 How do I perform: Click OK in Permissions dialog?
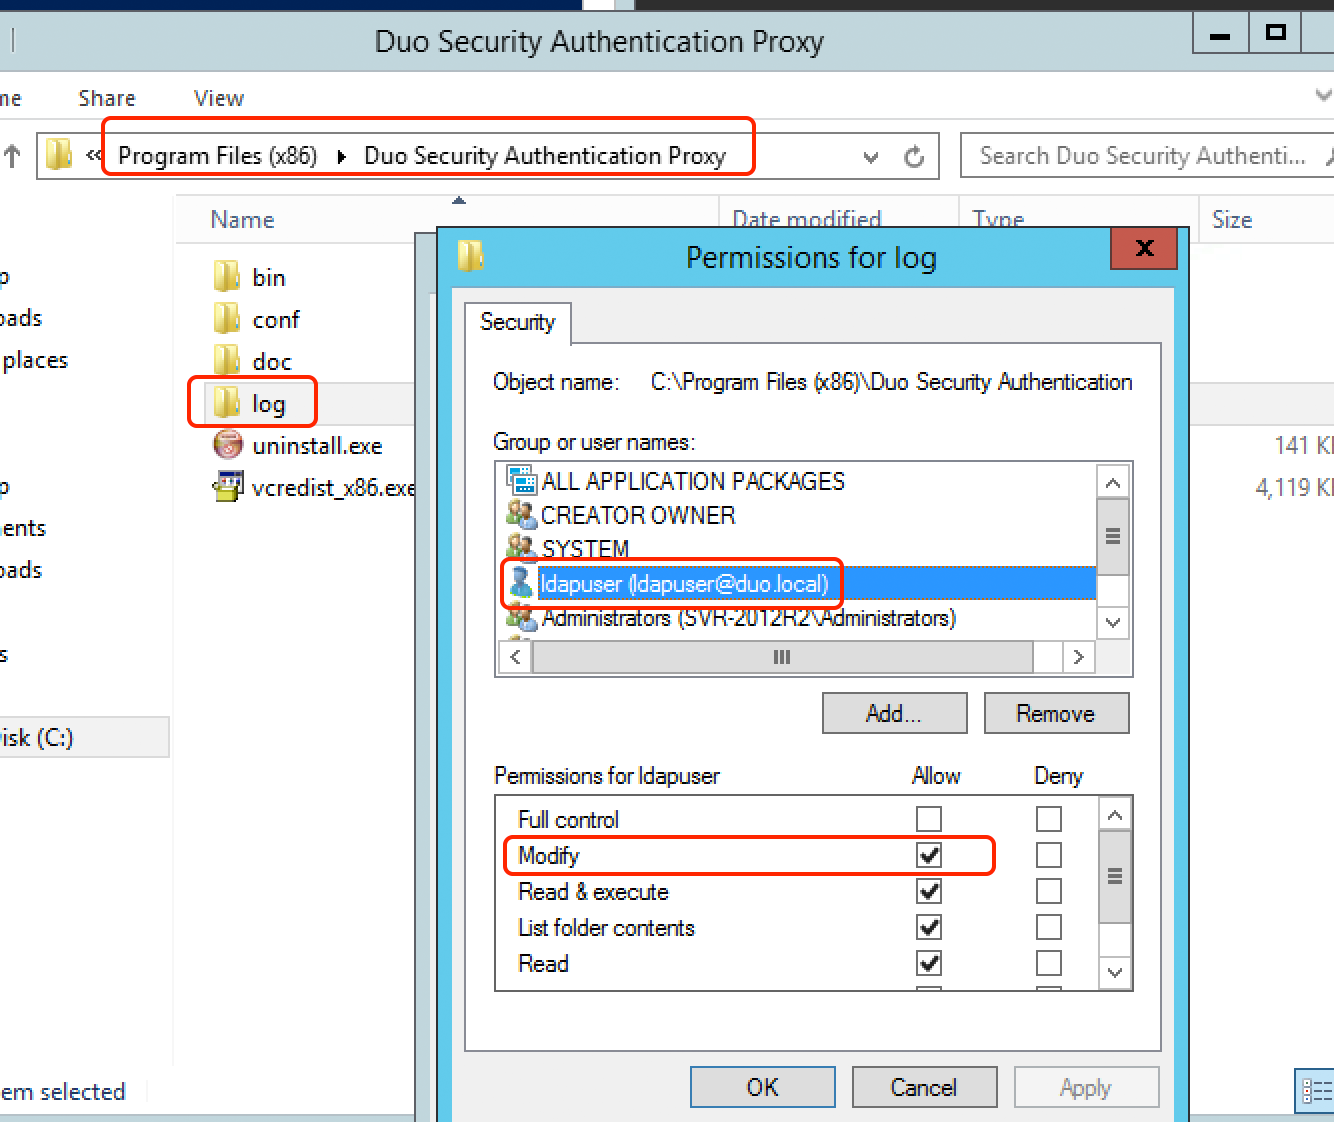coord(763,1087)
